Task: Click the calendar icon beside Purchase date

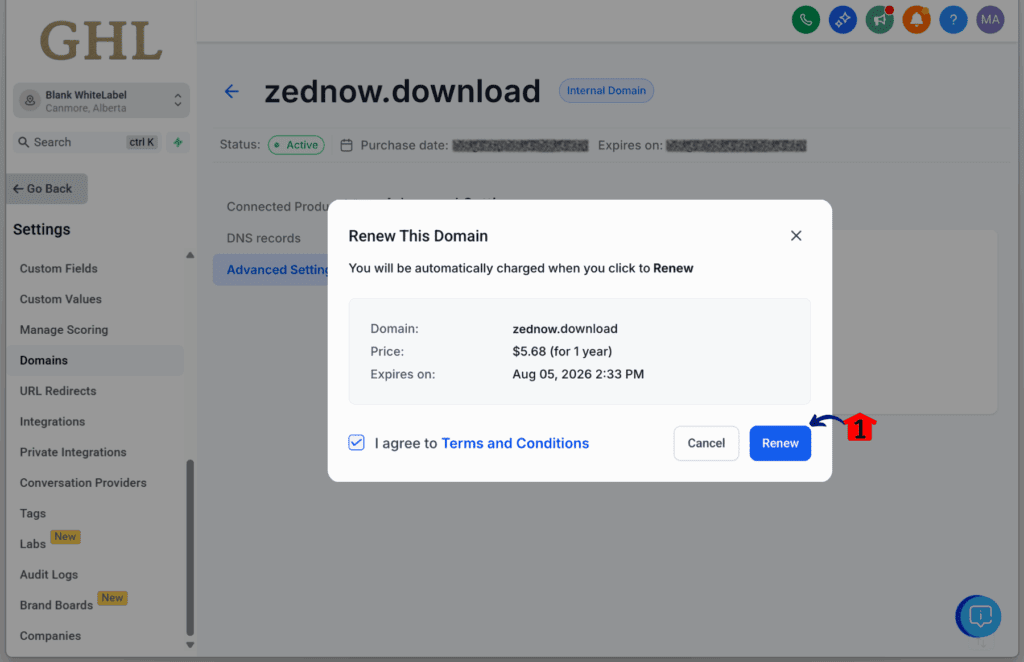Action: tap(346, 145)
